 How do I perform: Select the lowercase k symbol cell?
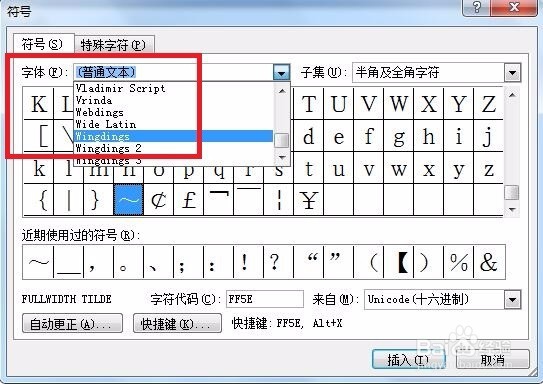pyautogui.click(x=38, y=169)
